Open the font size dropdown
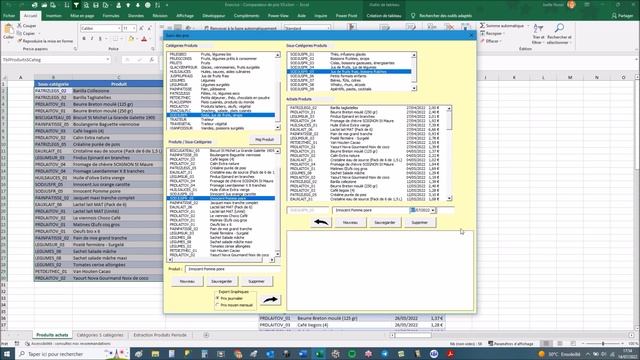Viewport: 640px width, 360px height. click(134, 28)
